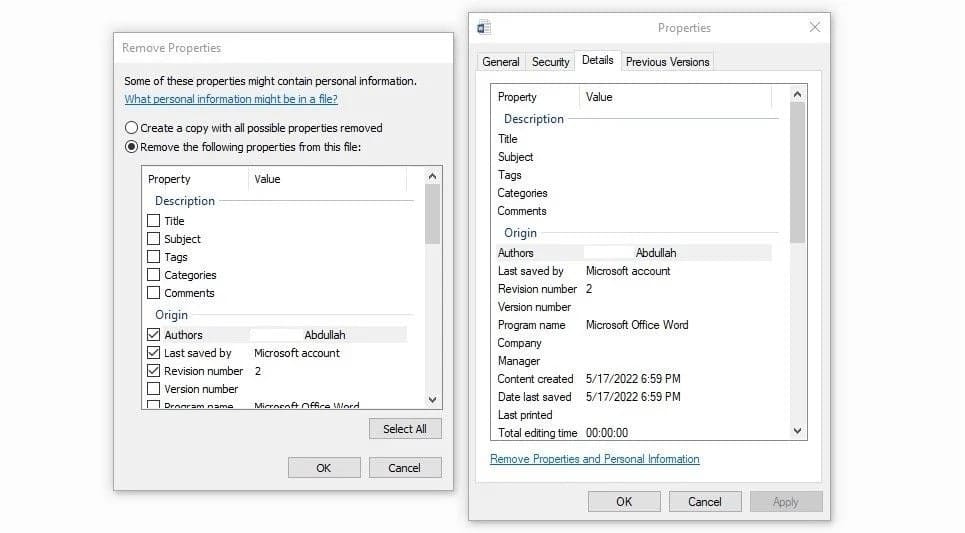
Task: Click Cancel in Properties window
Action: tap(705, 502)
